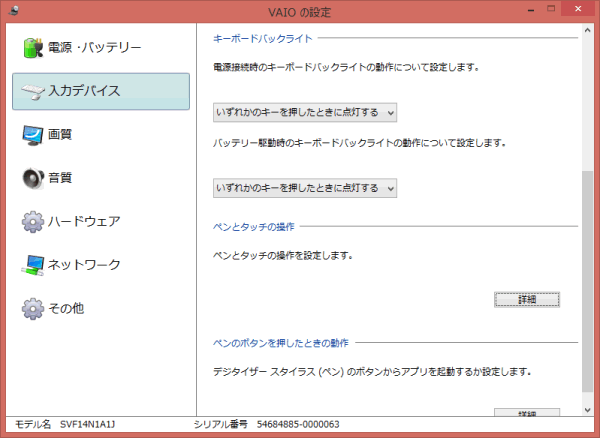Open the バッテリー駆動時 keyboard backlight dropdown
This screenshot has height=438, width=600.
(305, 188)
